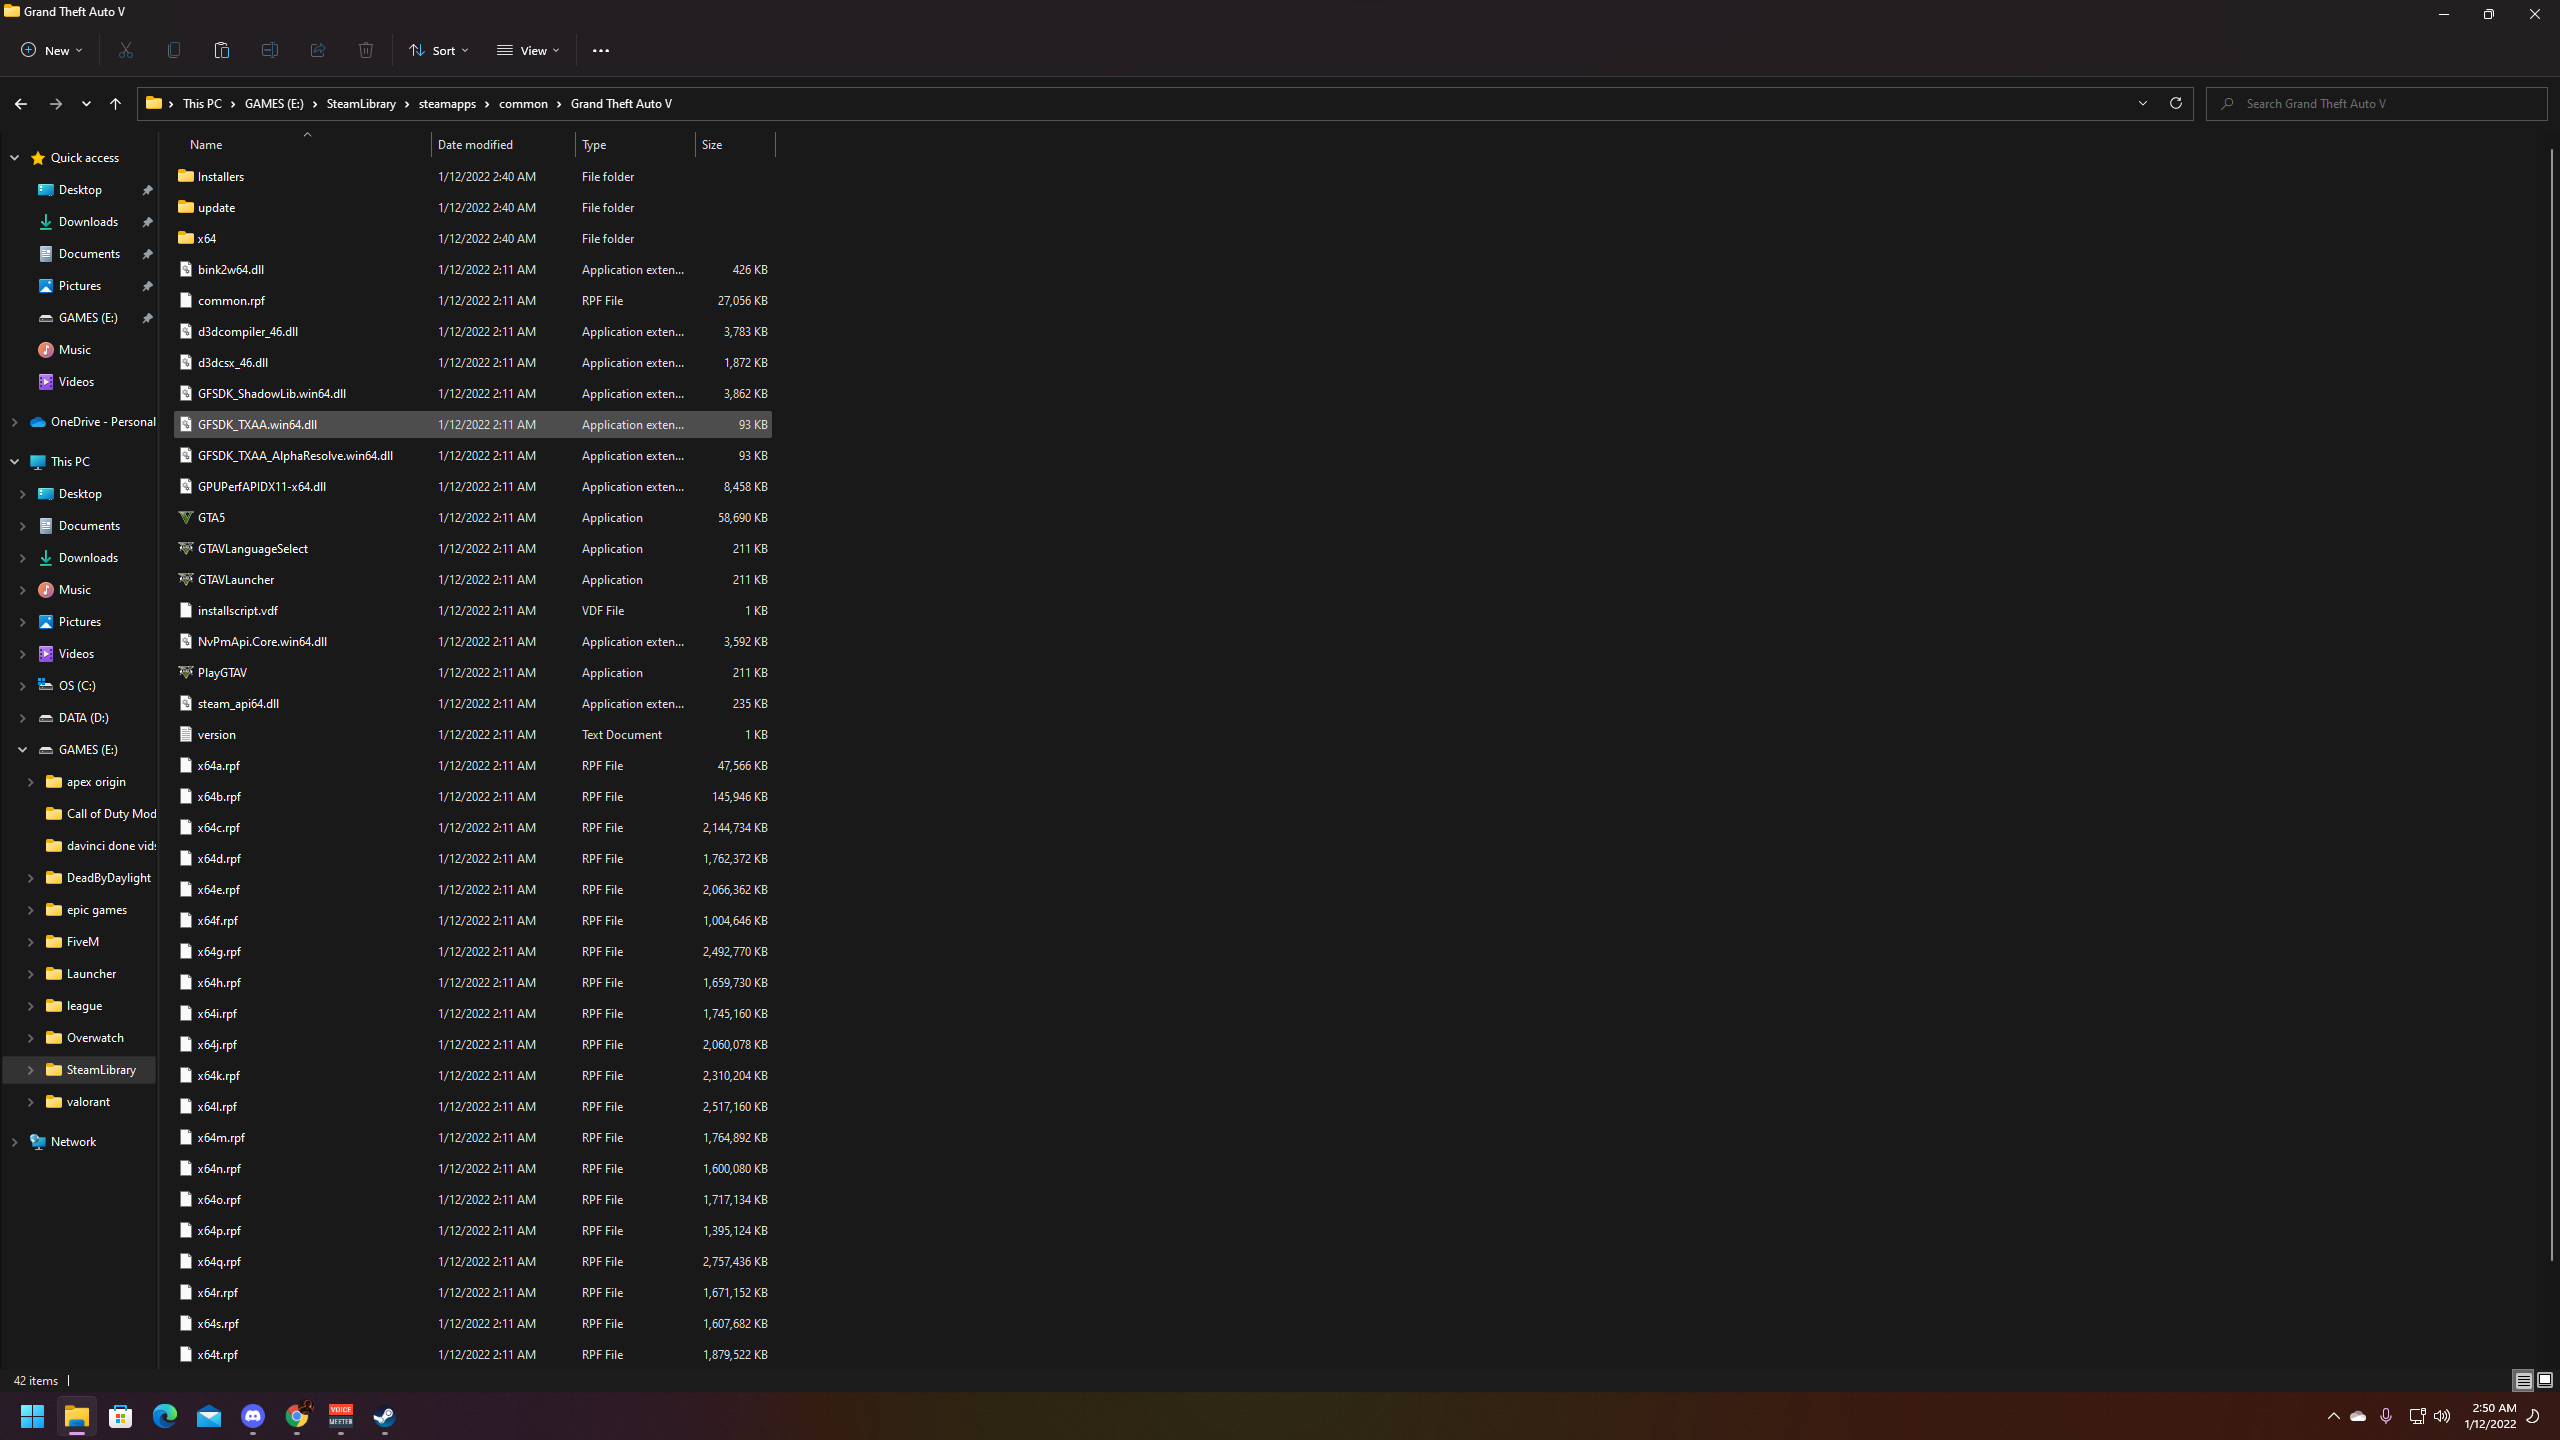Click the Copy toolbar icon
This screenshot has height=1440, width=2560.
point(174,50)
